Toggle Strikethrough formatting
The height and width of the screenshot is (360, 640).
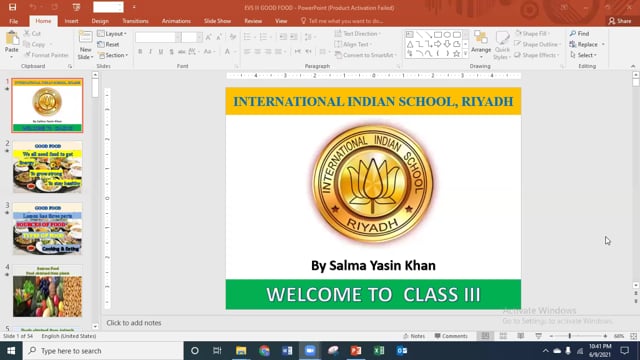click(182, 51)
